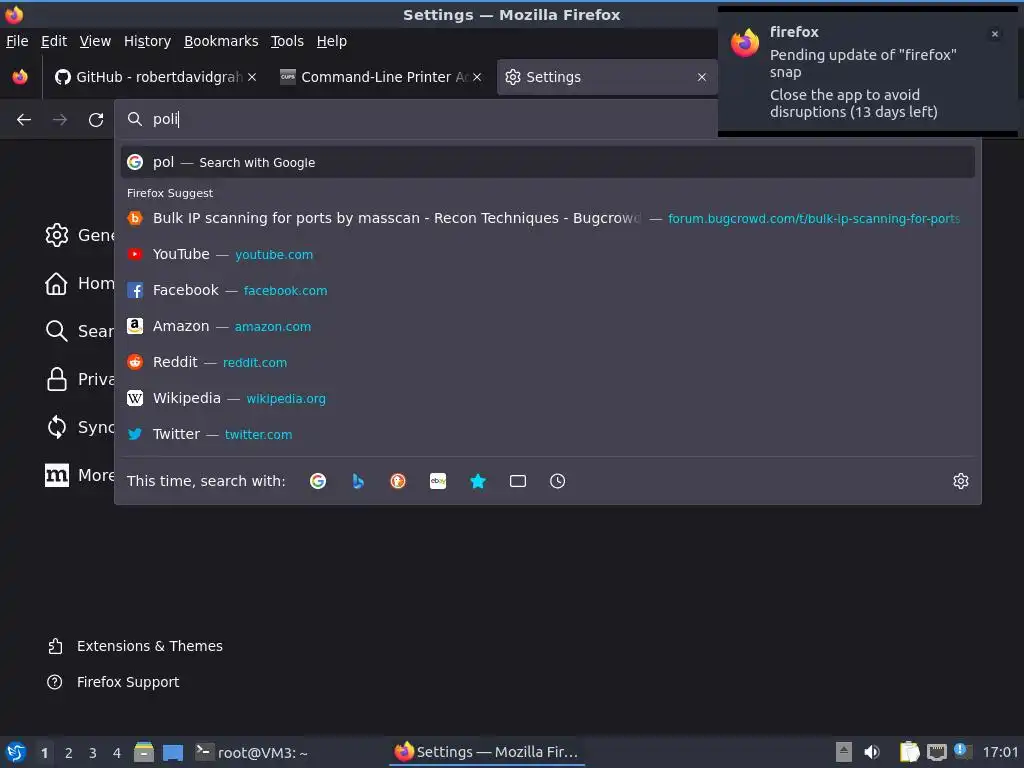The height and width of the screenshot is (768, 1024).
Task: Open the Tools menu
Action: tap(287, 41)
